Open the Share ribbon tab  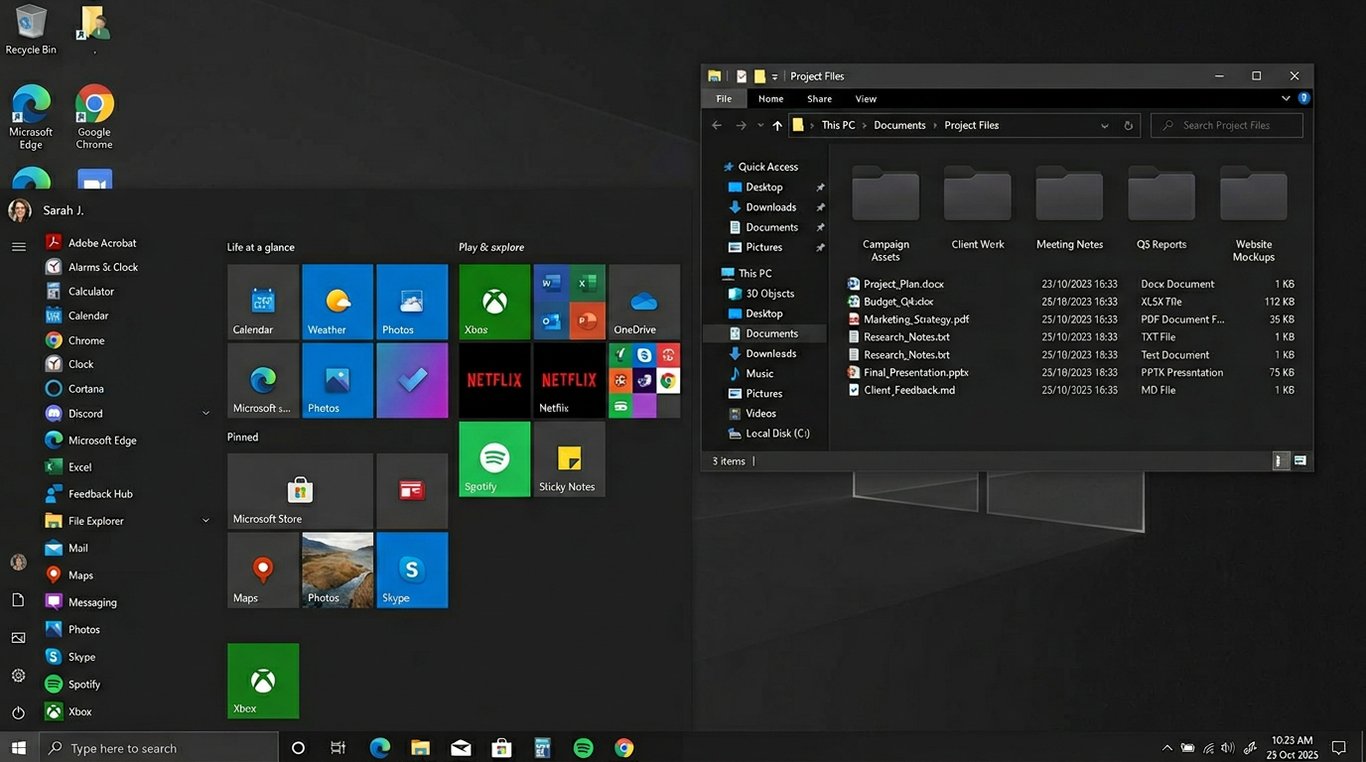pyautogui.click(x=818, y=98)
